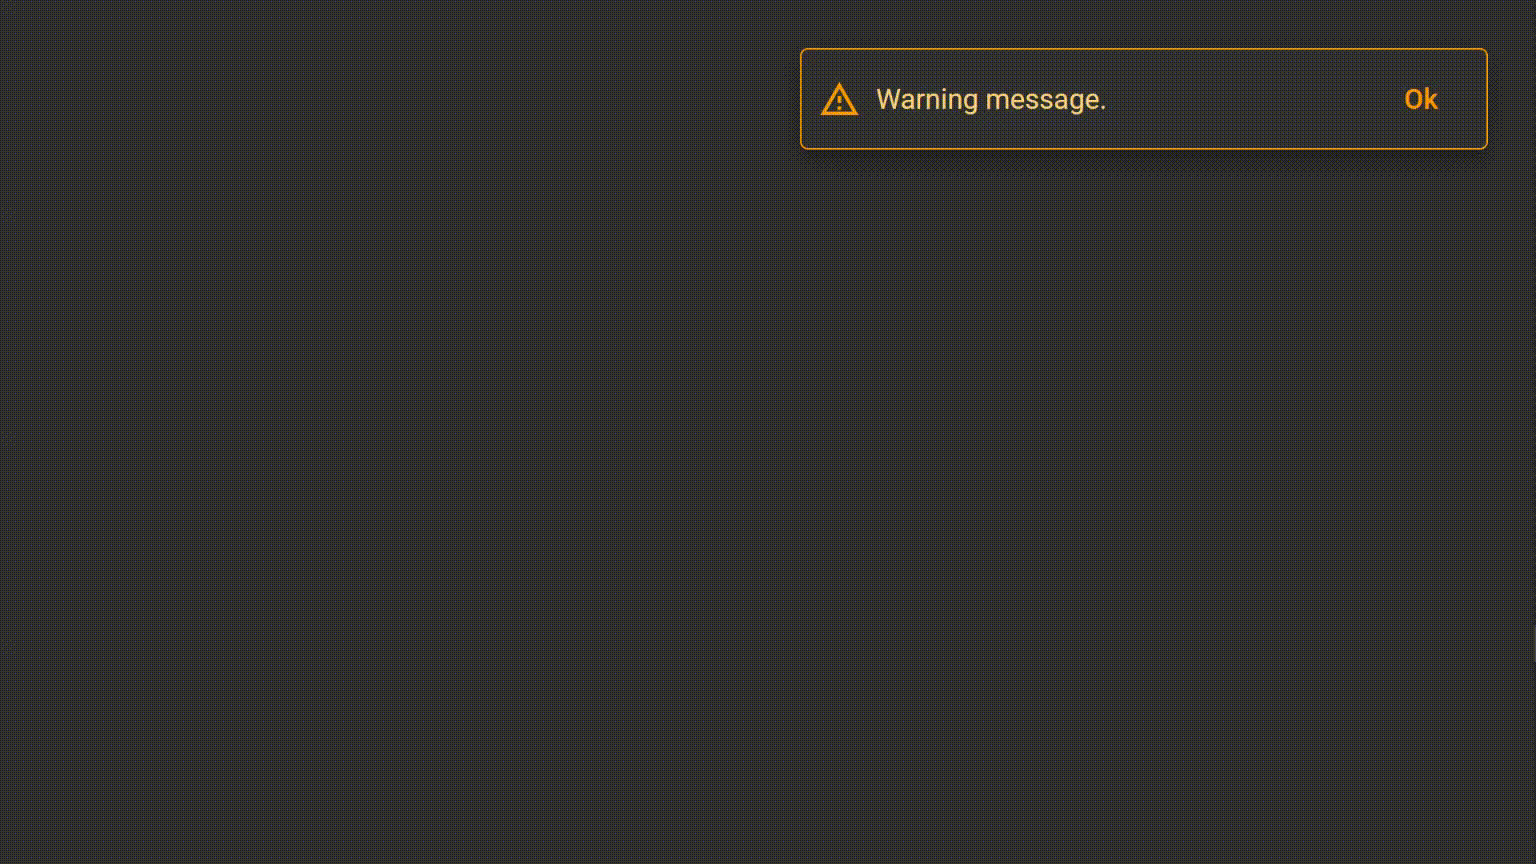Click the orange alert icon beside the message
The height and width of the screenshot is (864, 1536).
839,99
